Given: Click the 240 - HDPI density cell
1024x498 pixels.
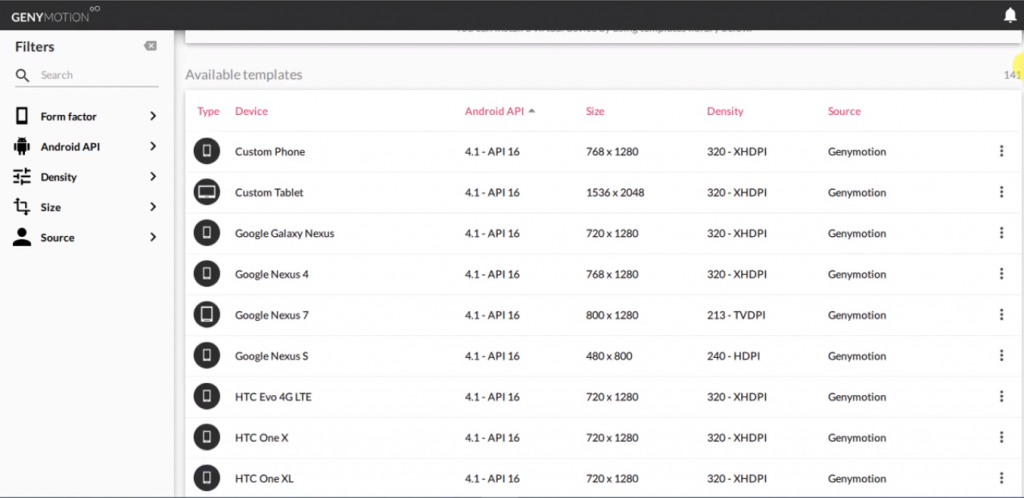Looking at the screenshot, I should pos(733,356).
